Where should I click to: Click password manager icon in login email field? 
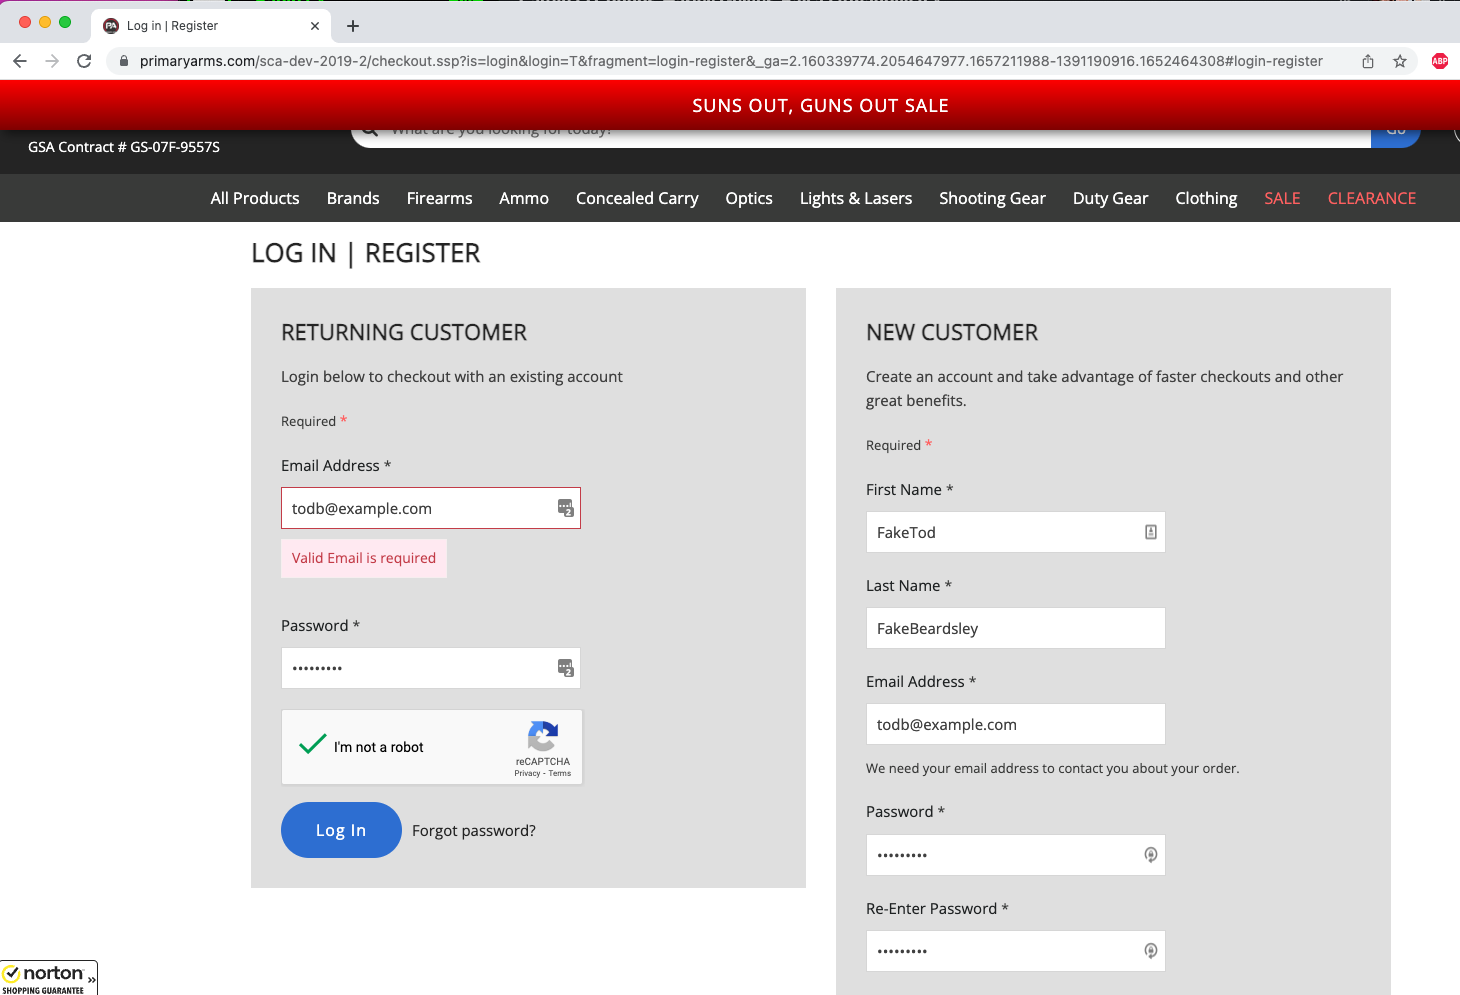(x=565, y=508)
